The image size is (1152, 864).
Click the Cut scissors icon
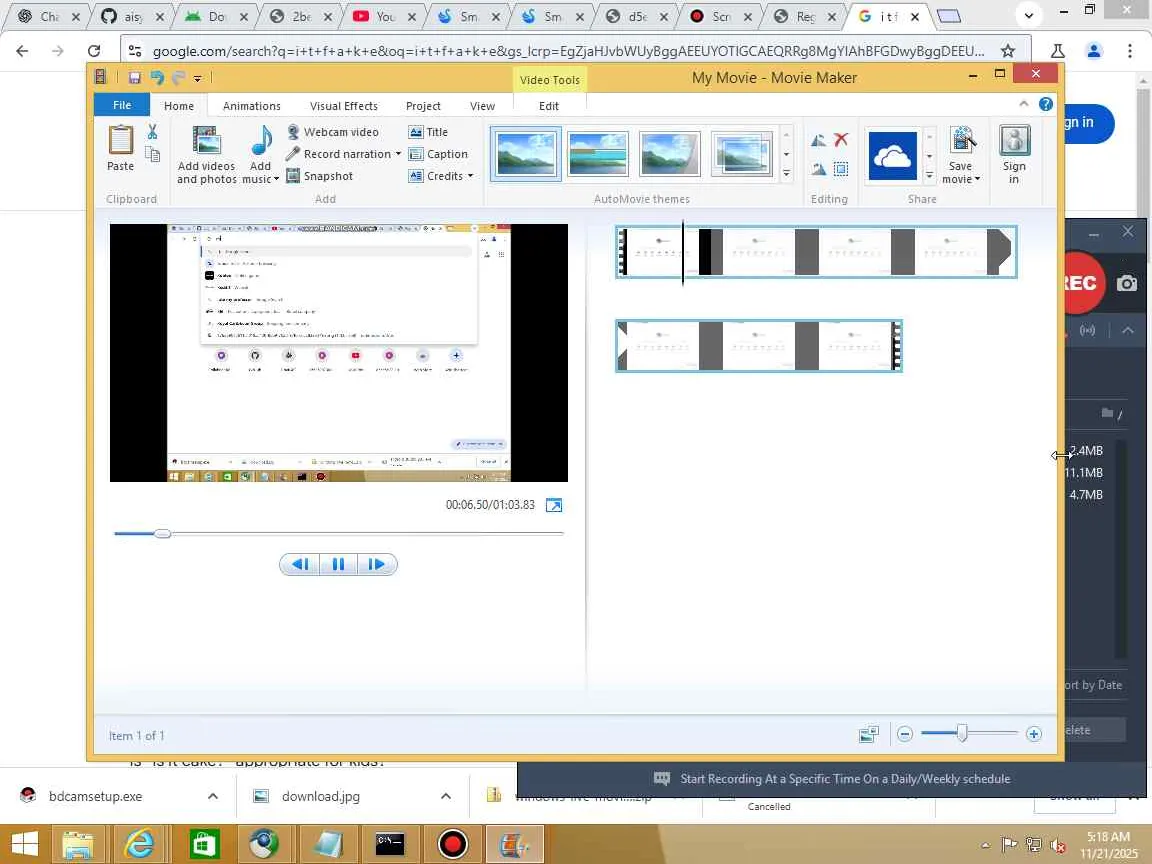point(152,132)
